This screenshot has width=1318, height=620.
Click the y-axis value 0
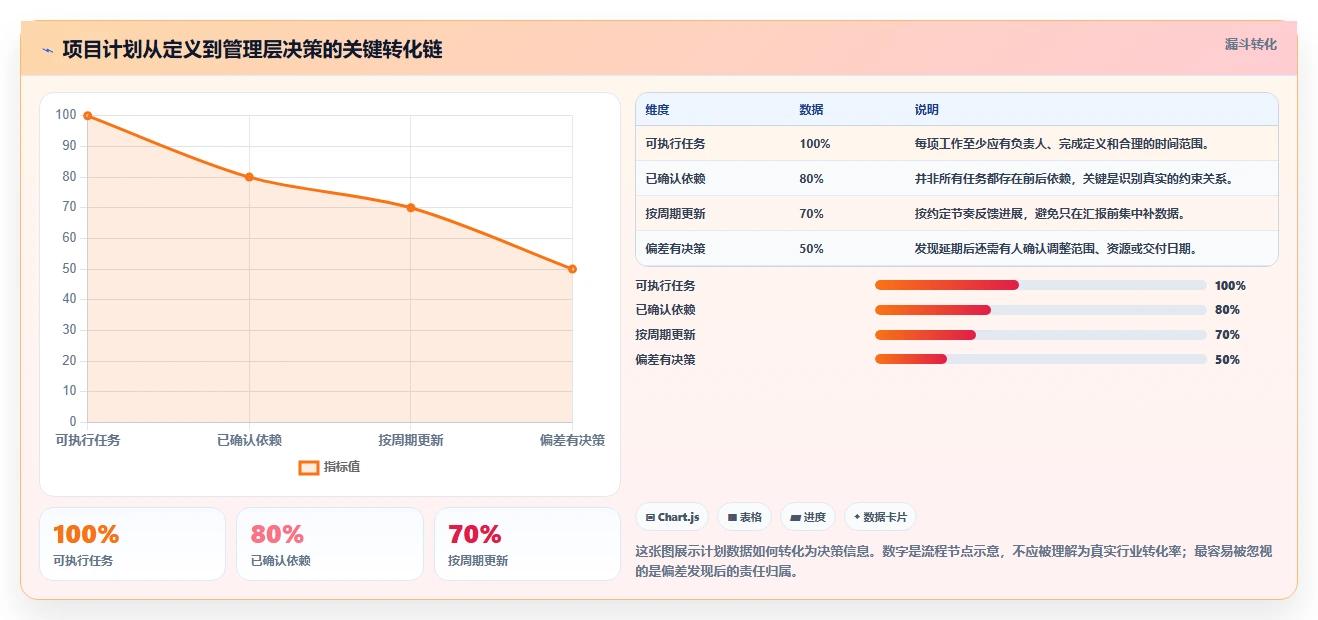pyautogui.click(x=73, y=421)
